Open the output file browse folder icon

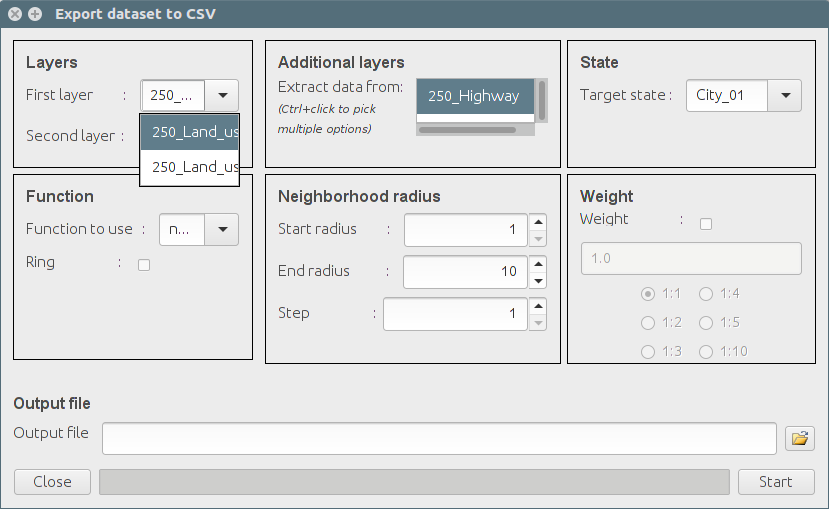click(799, 438)
